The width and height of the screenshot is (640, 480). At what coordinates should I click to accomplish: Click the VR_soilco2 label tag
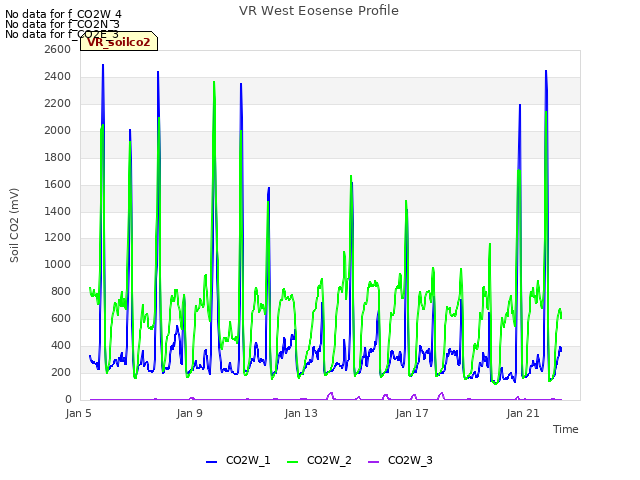click(x=119, y=41)
